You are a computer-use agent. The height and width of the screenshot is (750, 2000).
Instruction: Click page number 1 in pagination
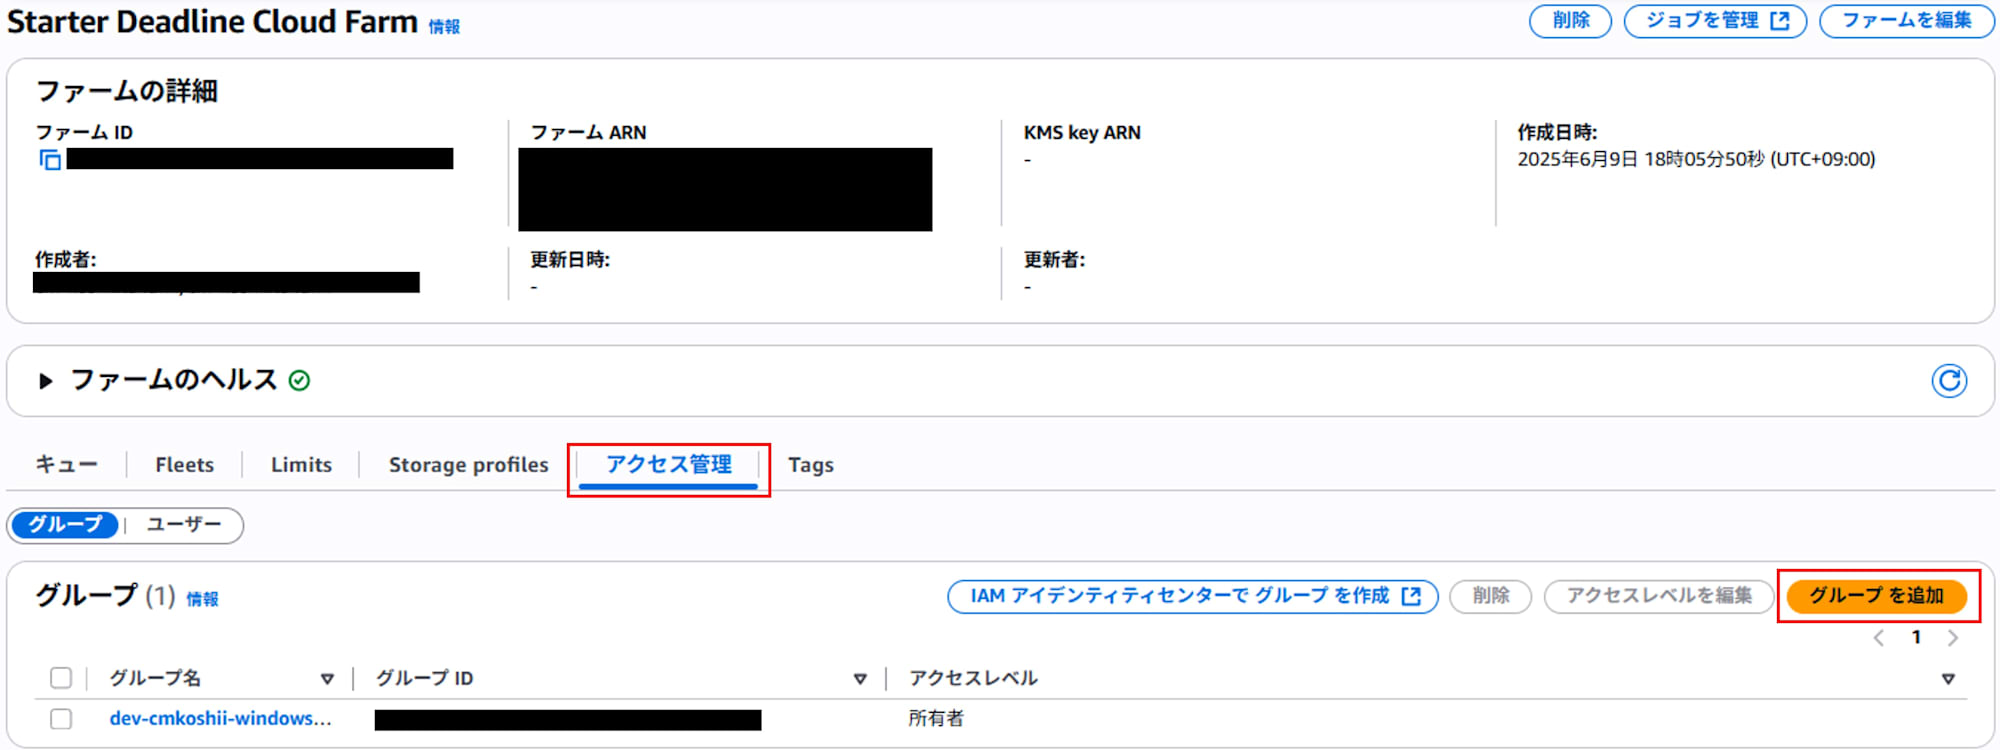pyautogui.click(x=1916, y=638)
